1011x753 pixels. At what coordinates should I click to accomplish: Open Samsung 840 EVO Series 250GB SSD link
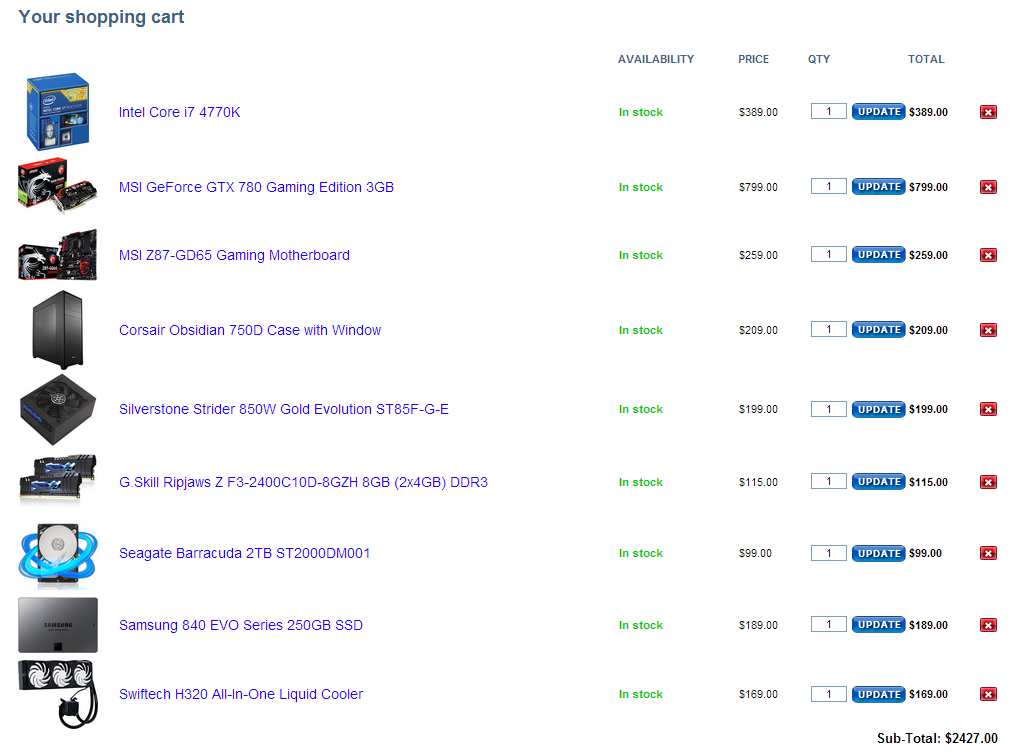240,625
